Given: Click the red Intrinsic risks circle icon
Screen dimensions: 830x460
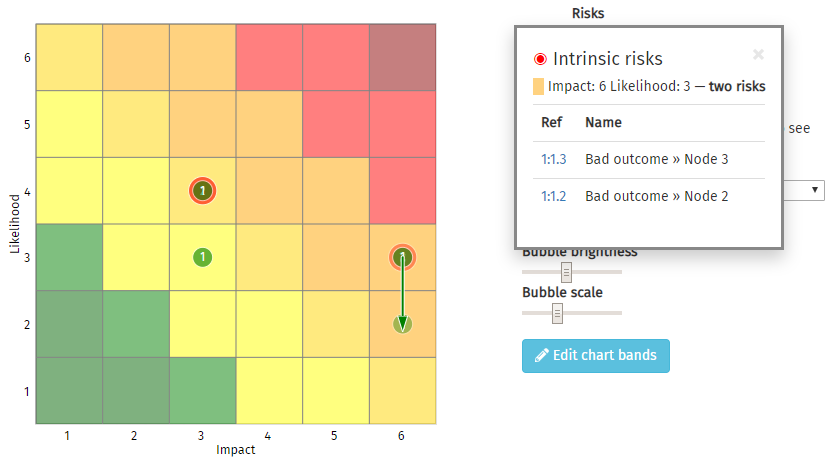Looking at the screenshot, I should click(x=541, y=60).
